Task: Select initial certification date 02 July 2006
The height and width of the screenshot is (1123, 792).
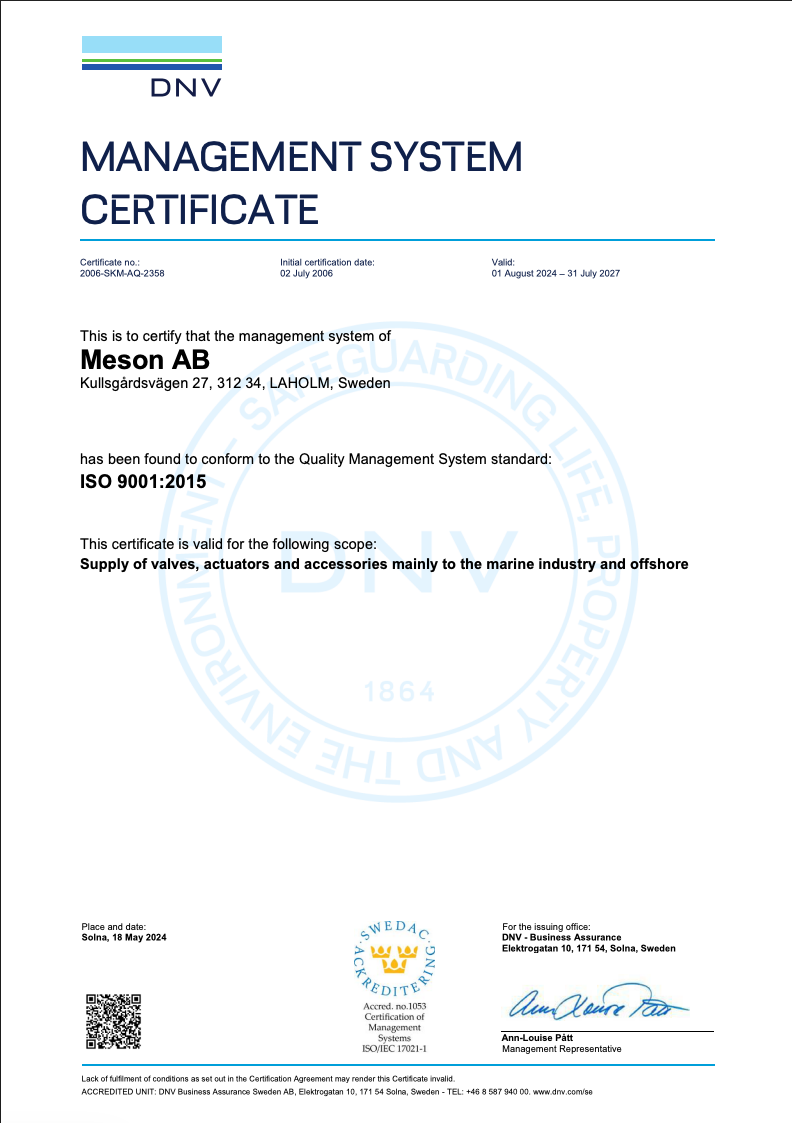Action: [x=306, y=274]
